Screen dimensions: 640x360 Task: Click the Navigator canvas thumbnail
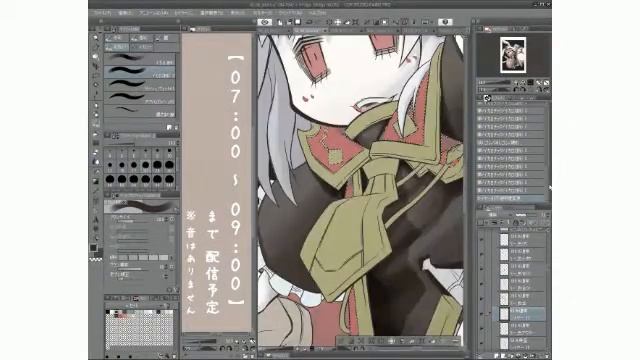pyautogui.click(x=513, y=55)
